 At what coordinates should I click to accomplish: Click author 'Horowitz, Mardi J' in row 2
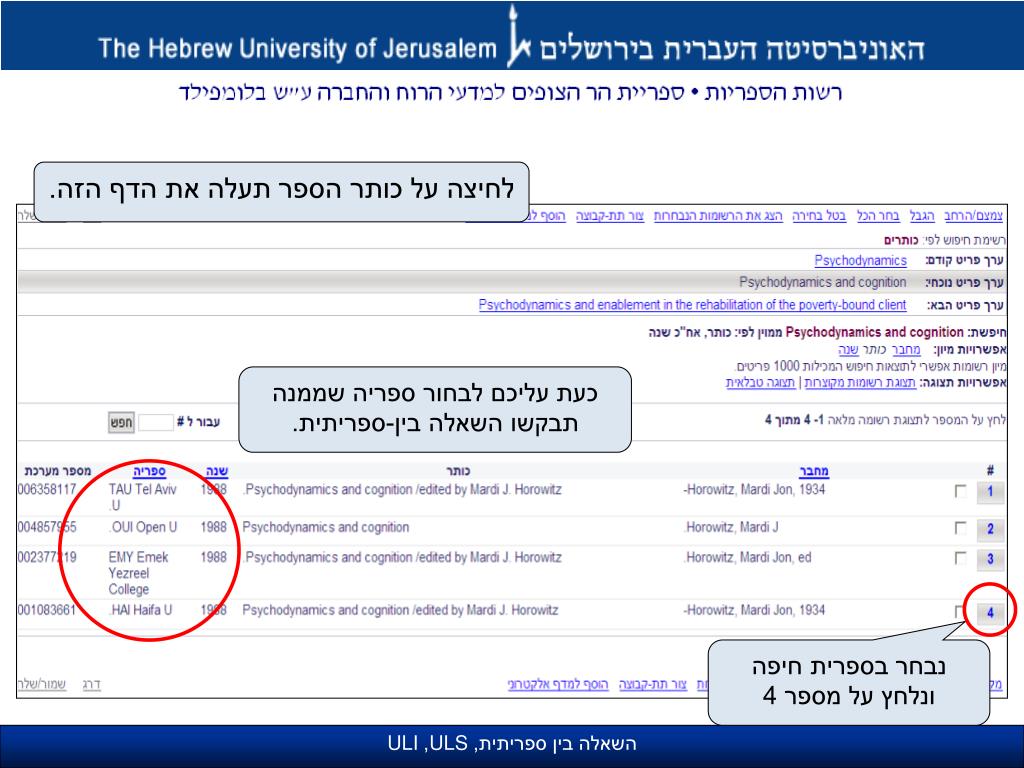pos(731,527)
